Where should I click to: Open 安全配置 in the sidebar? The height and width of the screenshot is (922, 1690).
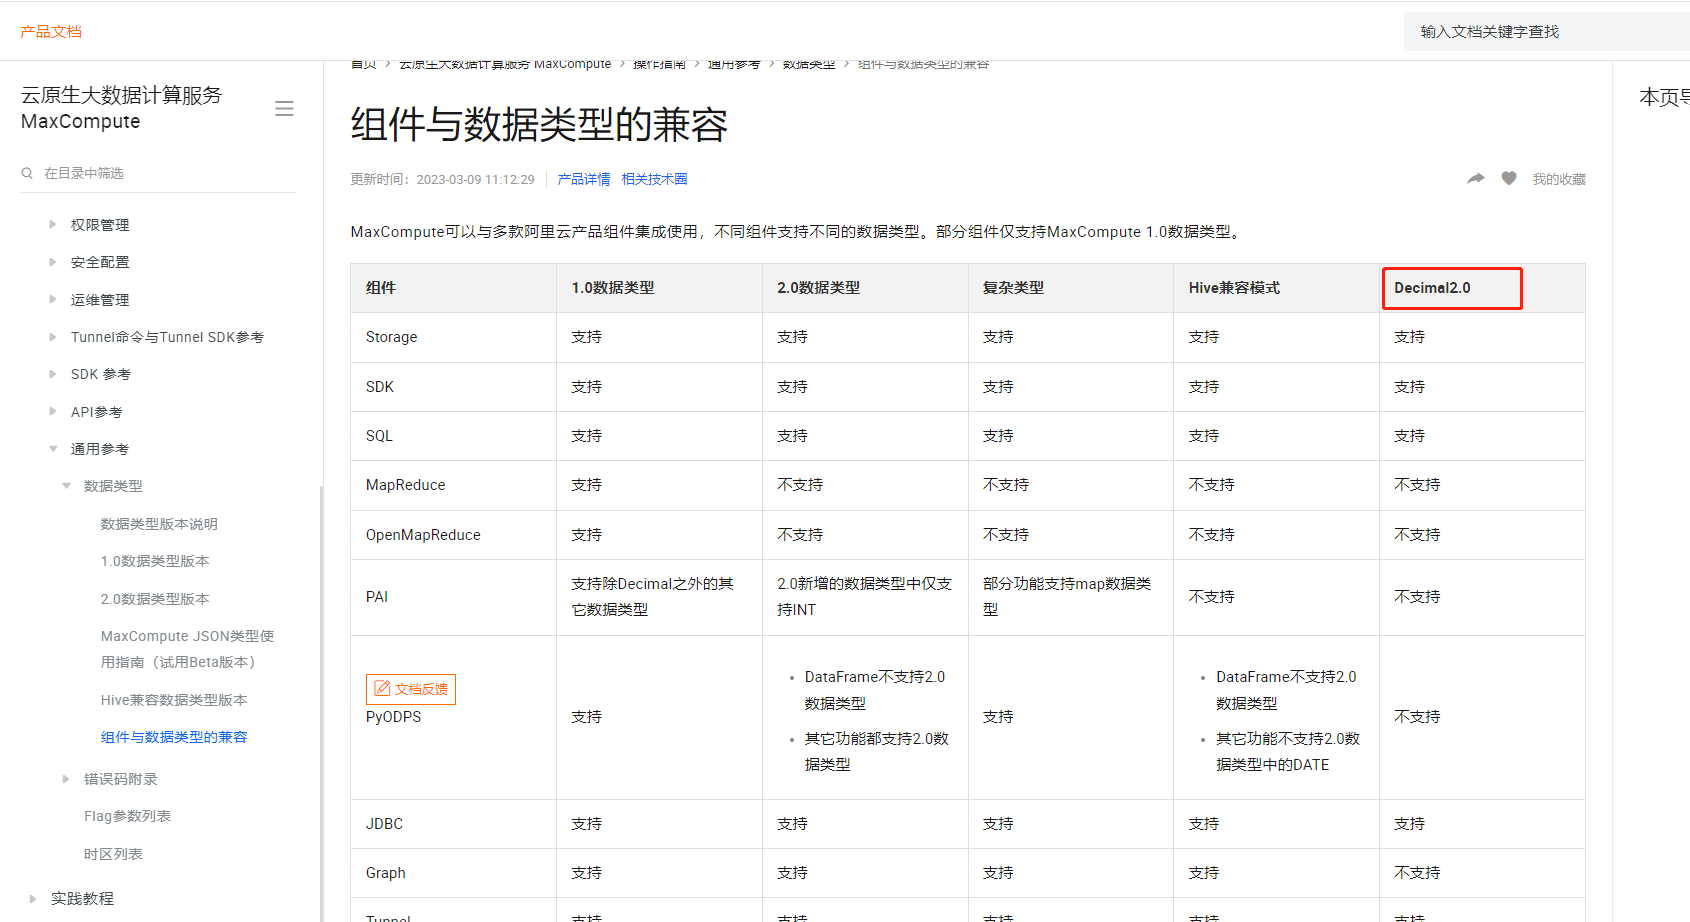pos(100,262)
